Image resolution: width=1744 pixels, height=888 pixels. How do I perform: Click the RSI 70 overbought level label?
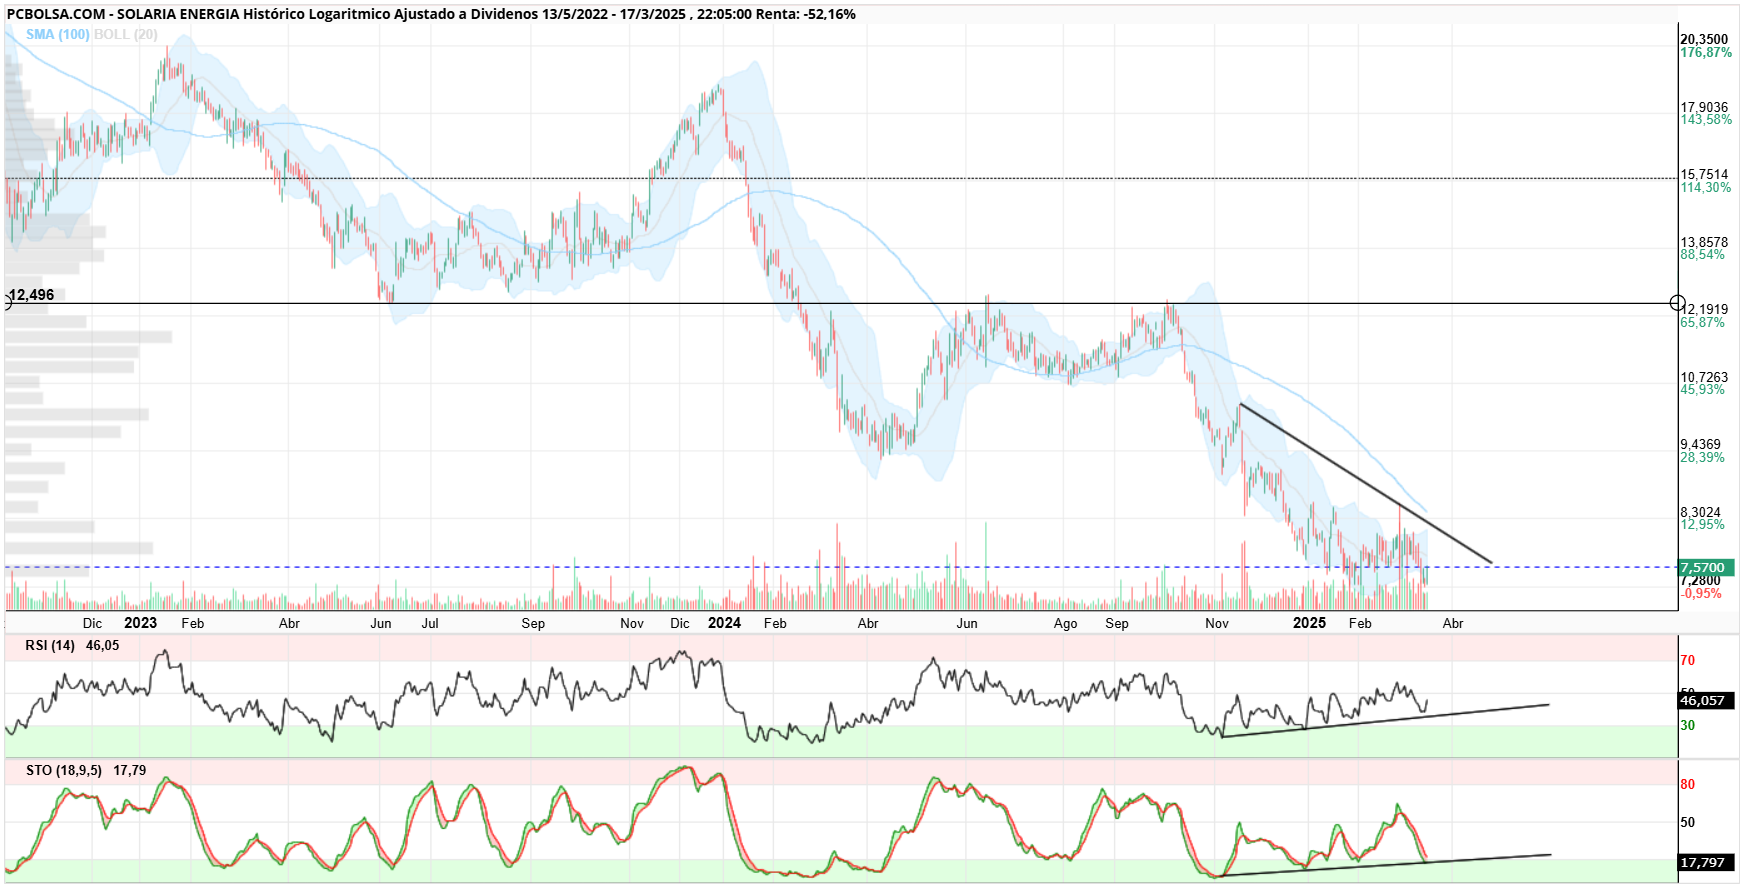coord(1688,660)
